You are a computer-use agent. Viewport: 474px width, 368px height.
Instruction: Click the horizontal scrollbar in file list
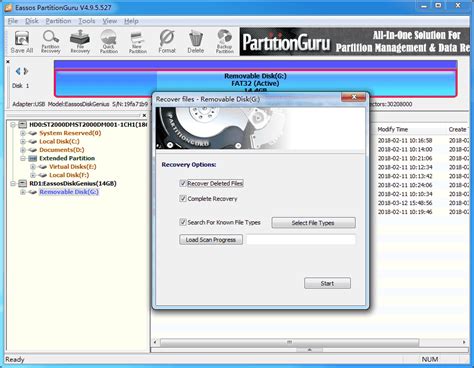pos(289,342)
